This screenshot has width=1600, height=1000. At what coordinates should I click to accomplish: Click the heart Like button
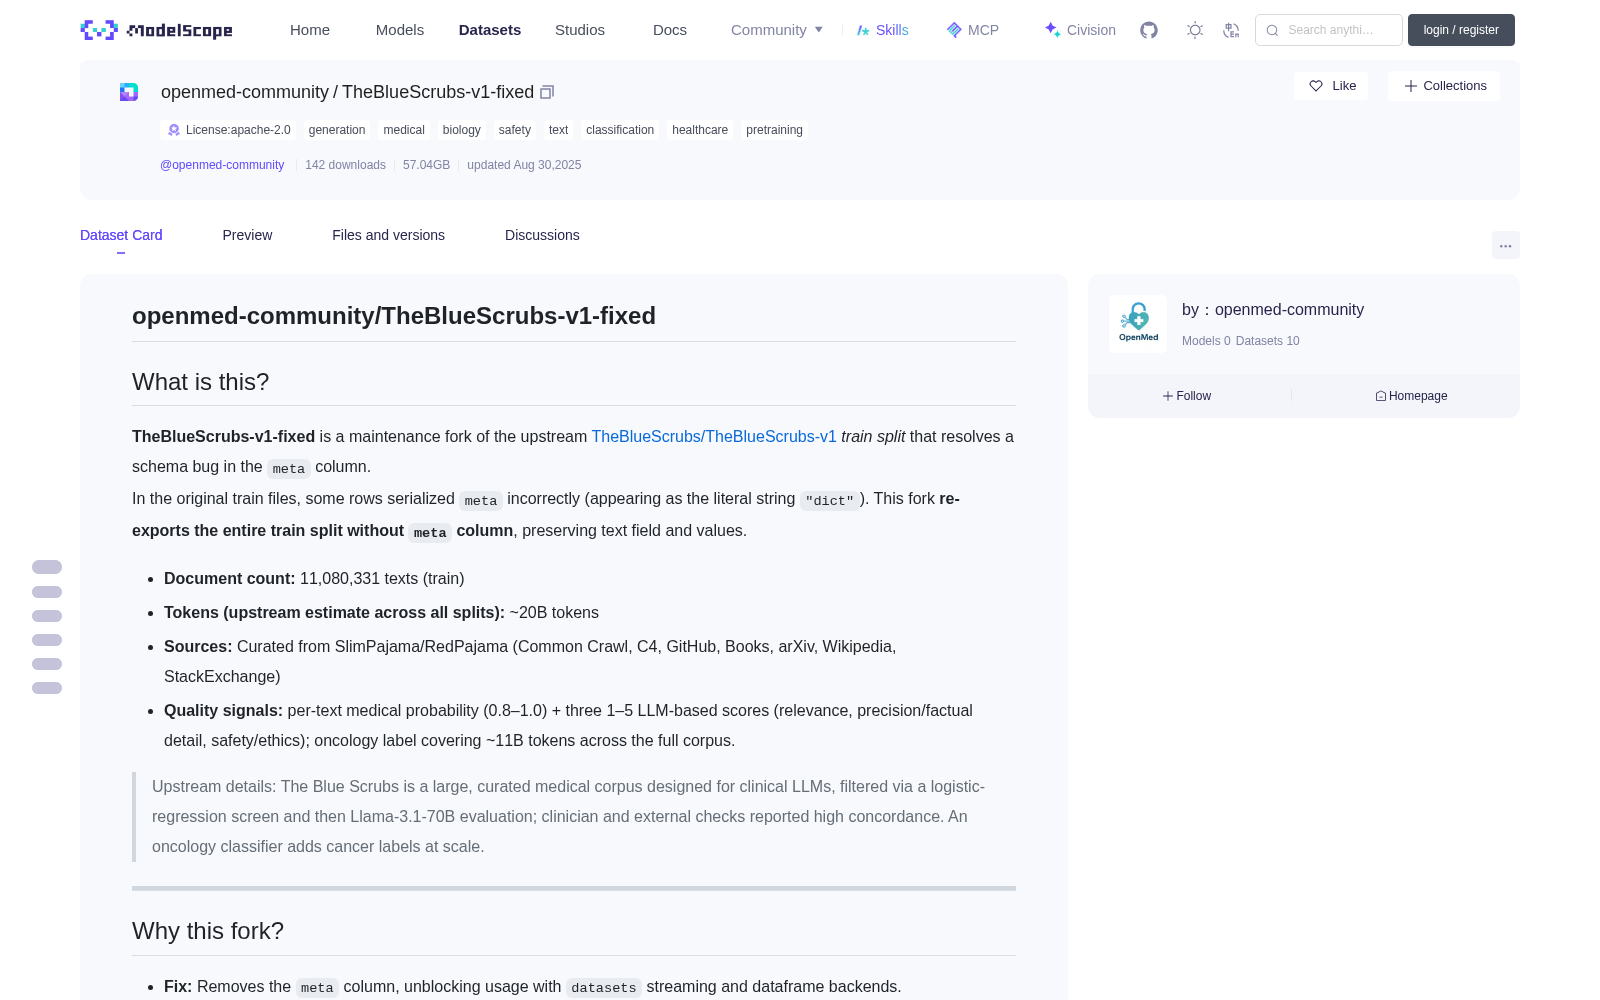tap(1331, 86)
